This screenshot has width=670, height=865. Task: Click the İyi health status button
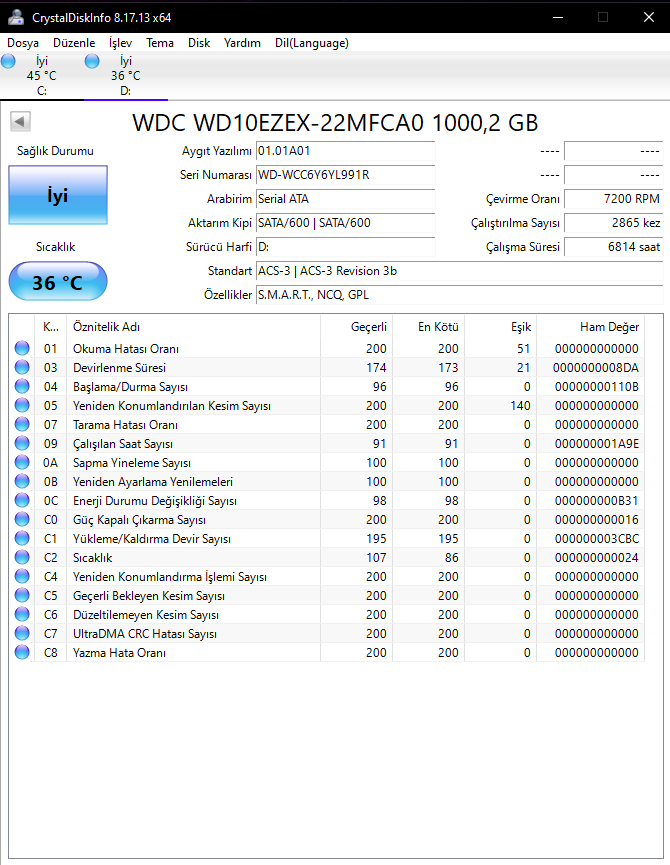pyautogui.click(x=58, y=195)
